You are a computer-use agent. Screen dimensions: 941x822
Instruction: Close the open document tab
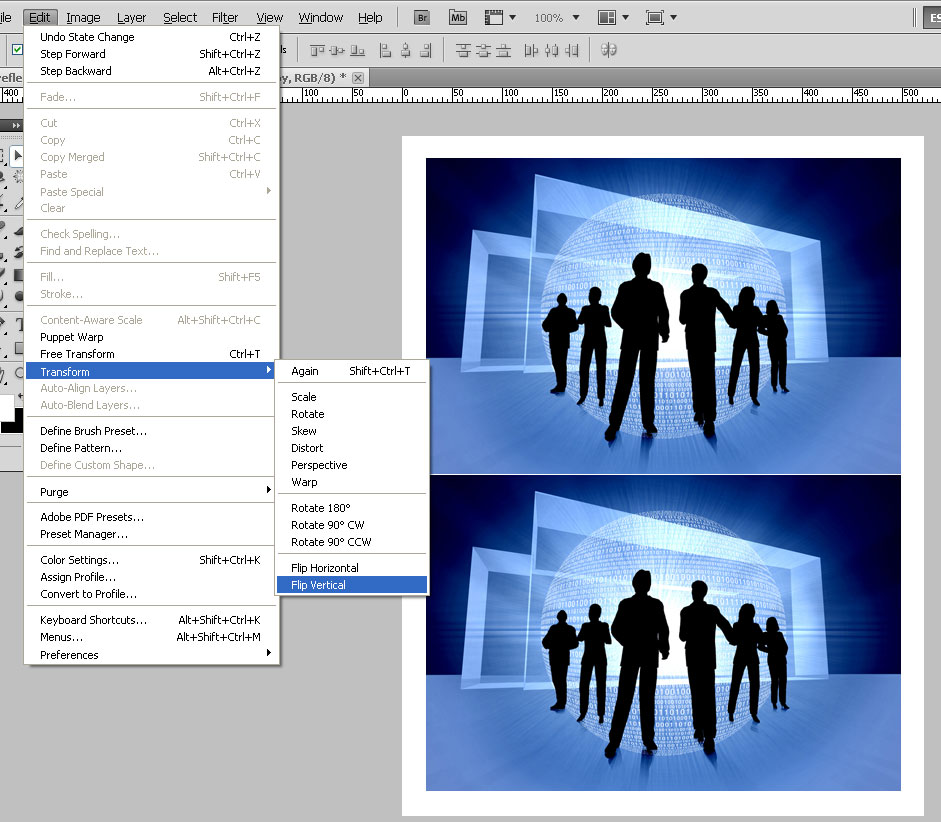pyautogui.click(x=358, y=77)
